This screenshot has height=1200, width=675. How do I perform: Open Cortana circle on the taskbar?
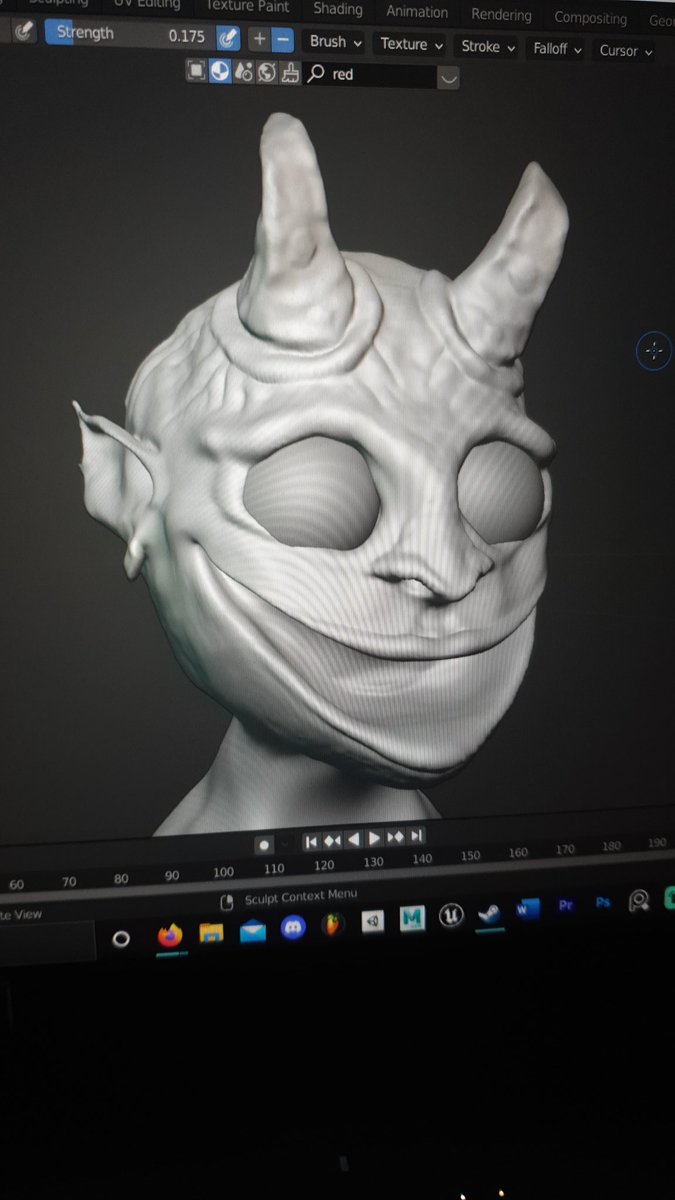tap(121, 939)
